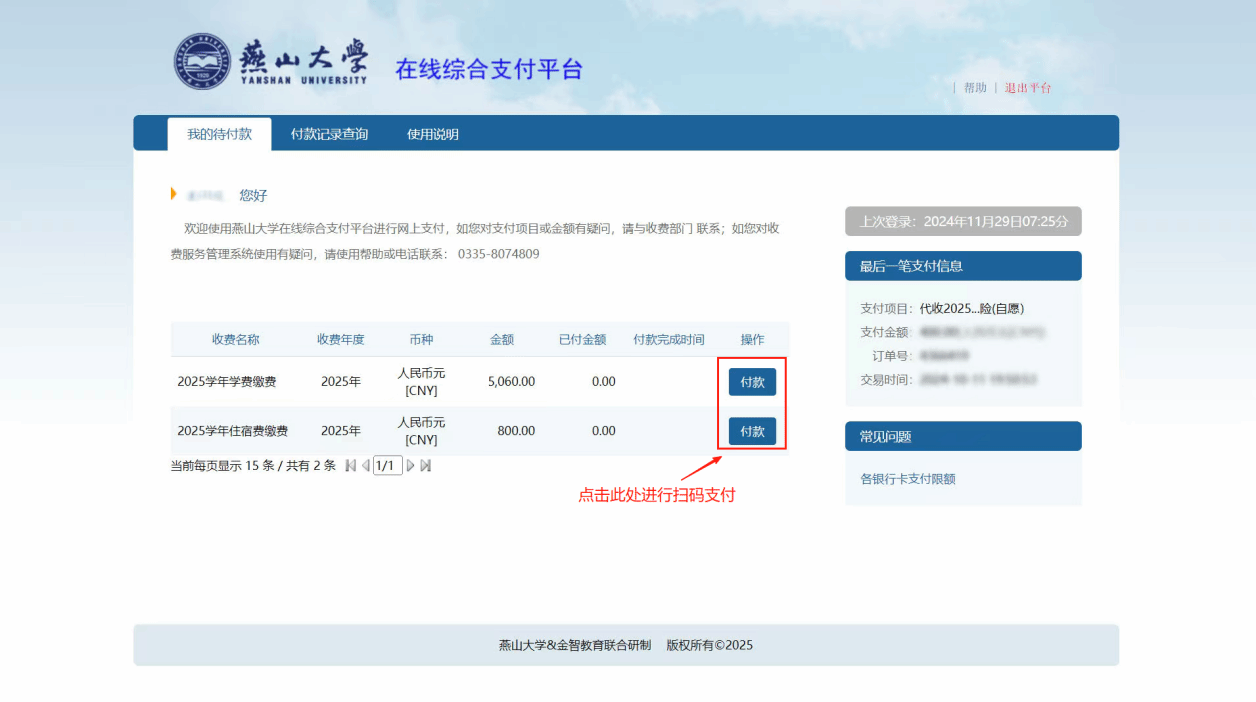Screen dimensions: 1256x702
Task: Switch to the 我的待付款 tab
Action: point(219,134)
